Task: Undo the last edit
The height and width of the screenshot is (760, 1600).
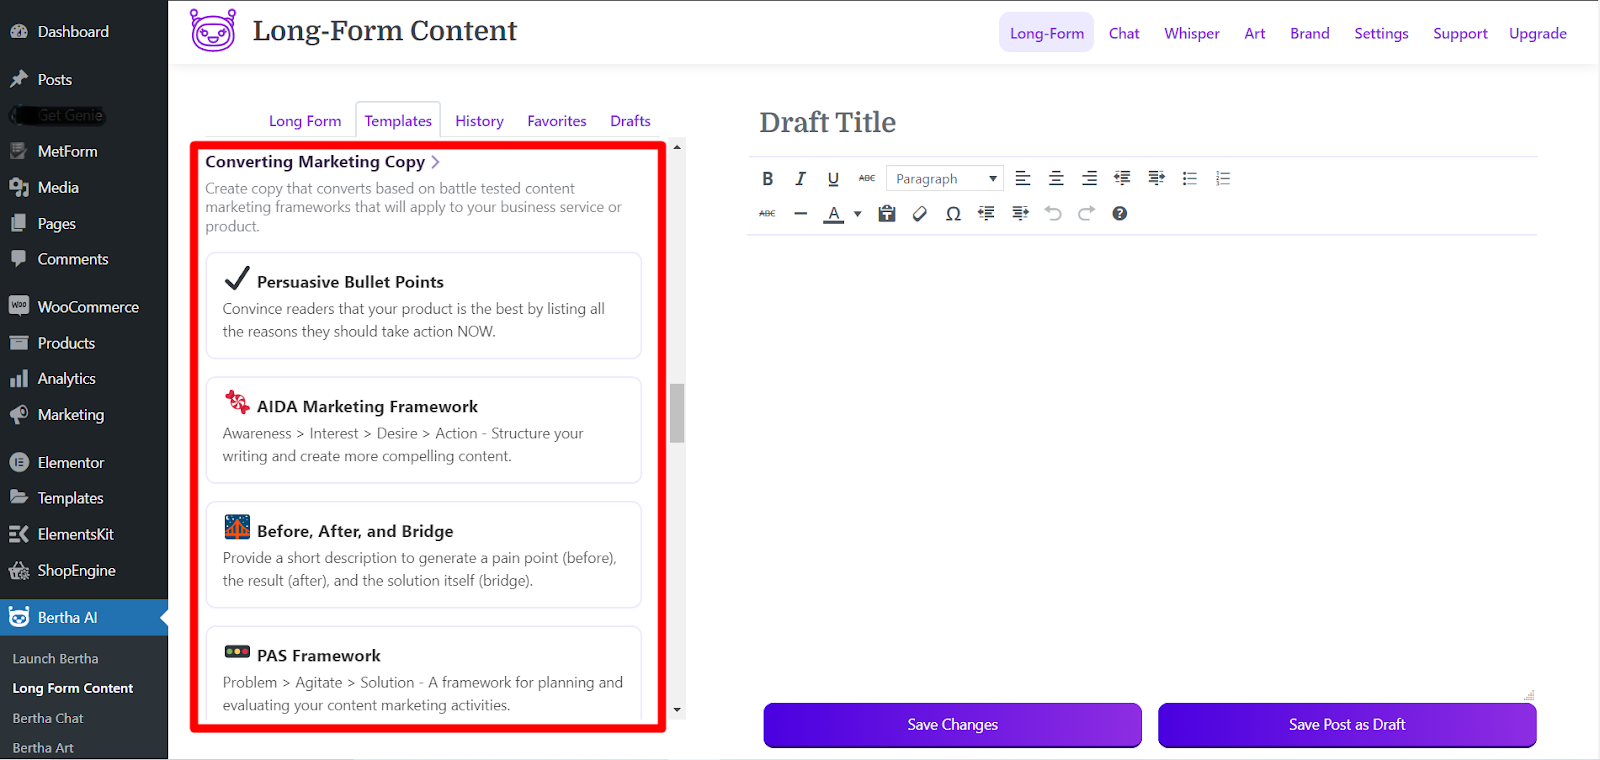Action: [1053, 214]
